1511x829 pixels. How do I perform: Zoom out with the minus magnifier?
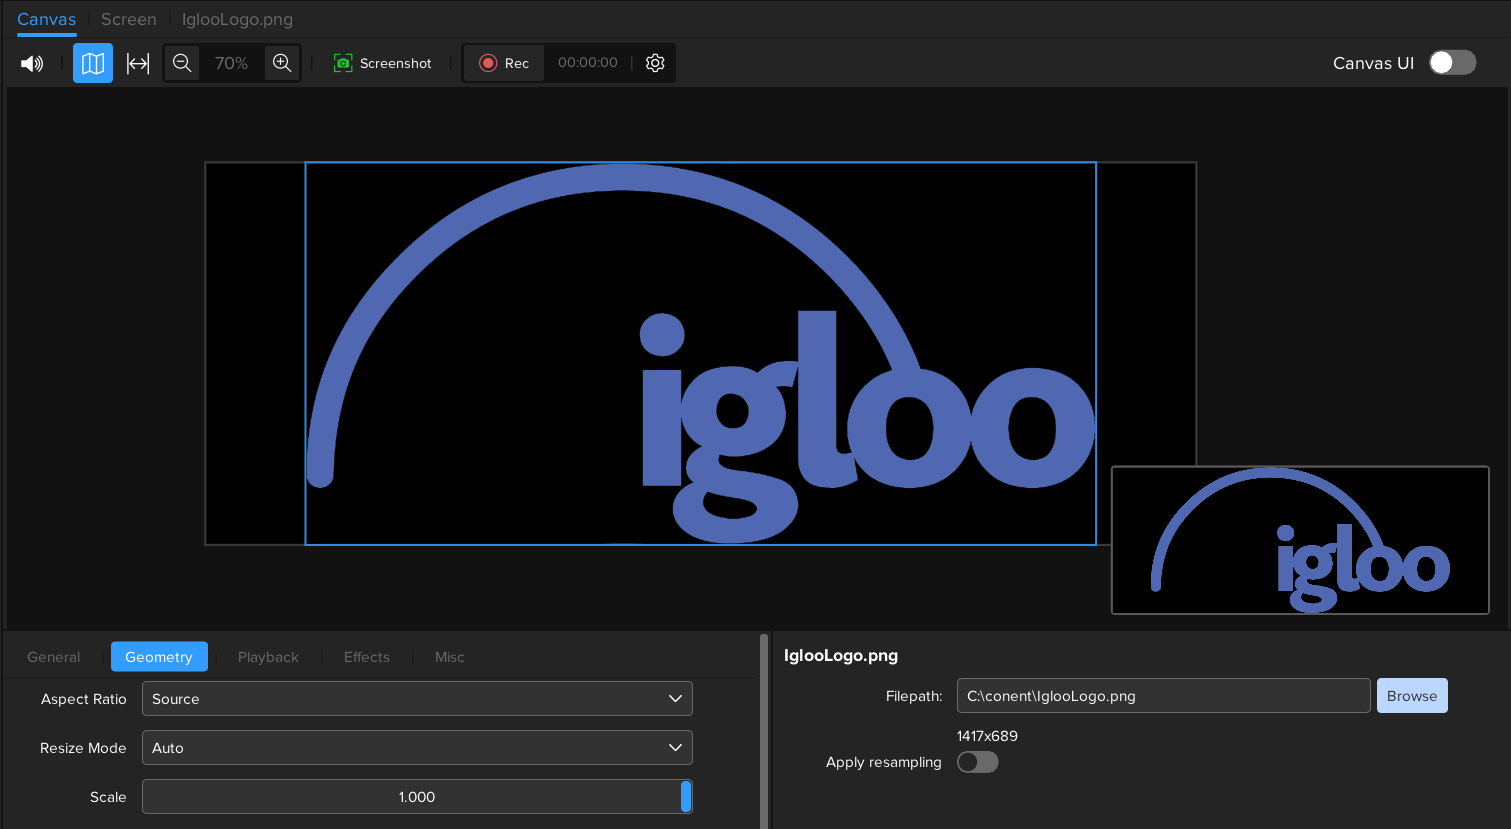pyautogui.click(x=182, y=63)
